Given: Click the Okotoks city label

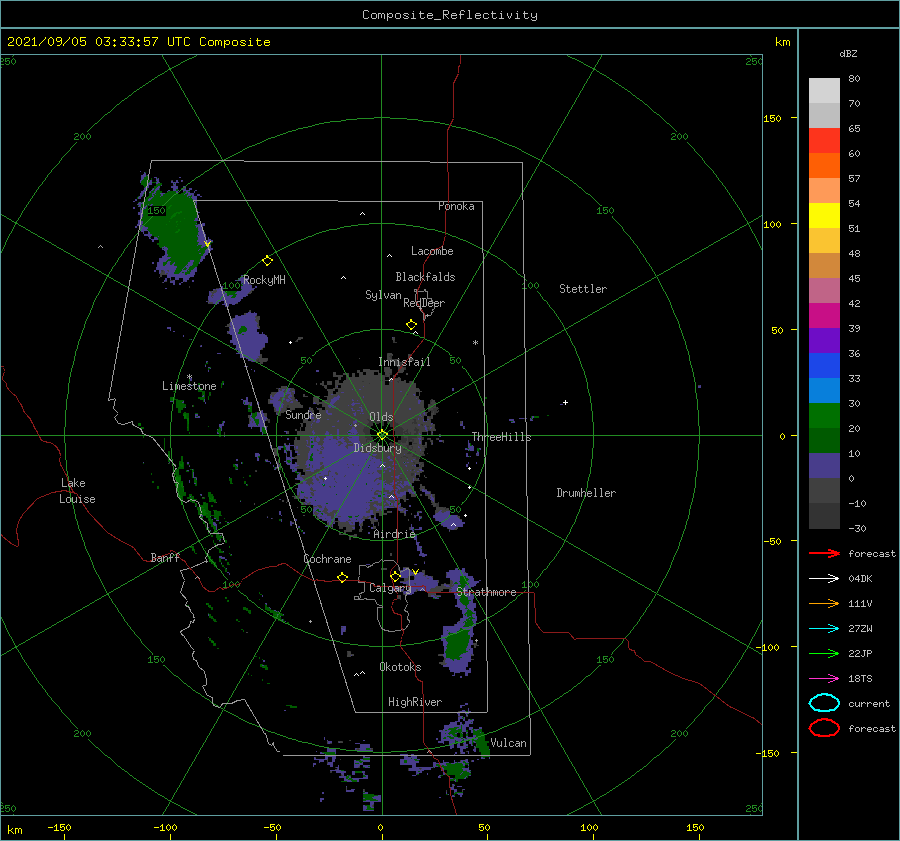Looking at the screenshot, I should (400, 667).
